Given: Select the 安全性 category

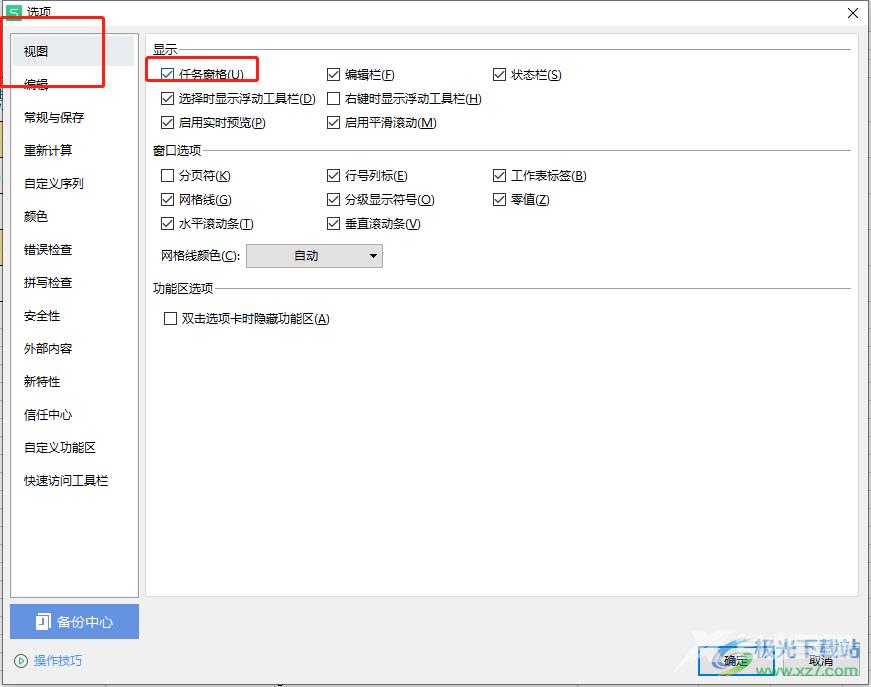Looking at the screenshot, I should point(73,315).
